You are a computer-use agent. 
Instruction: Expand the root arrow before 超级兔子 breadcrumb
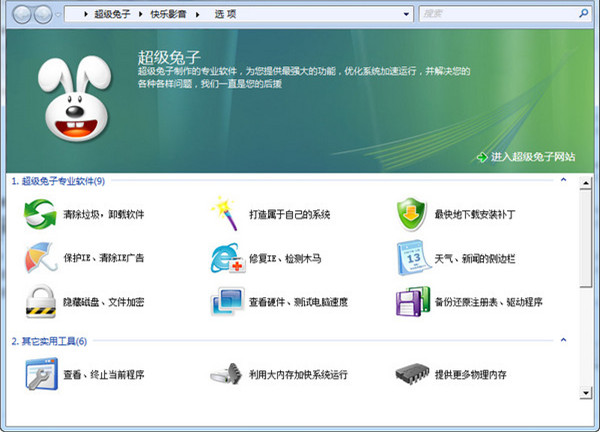[86, 15]
